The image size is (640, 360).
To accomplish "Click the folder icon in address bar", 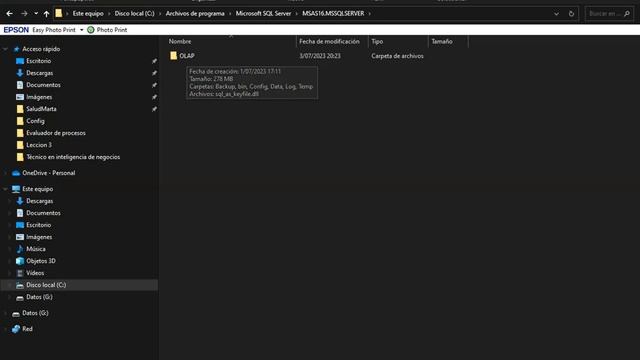I will (x=59, y=13).
